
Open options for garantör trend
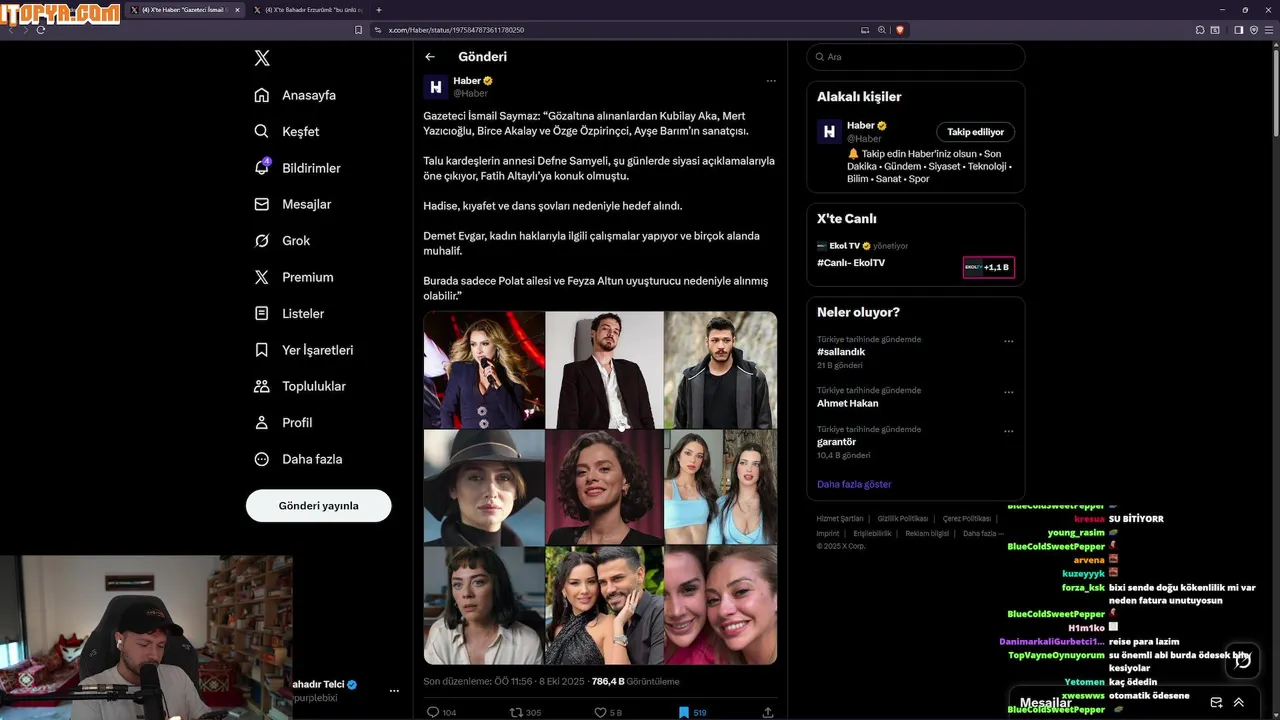click(1008, 431)
